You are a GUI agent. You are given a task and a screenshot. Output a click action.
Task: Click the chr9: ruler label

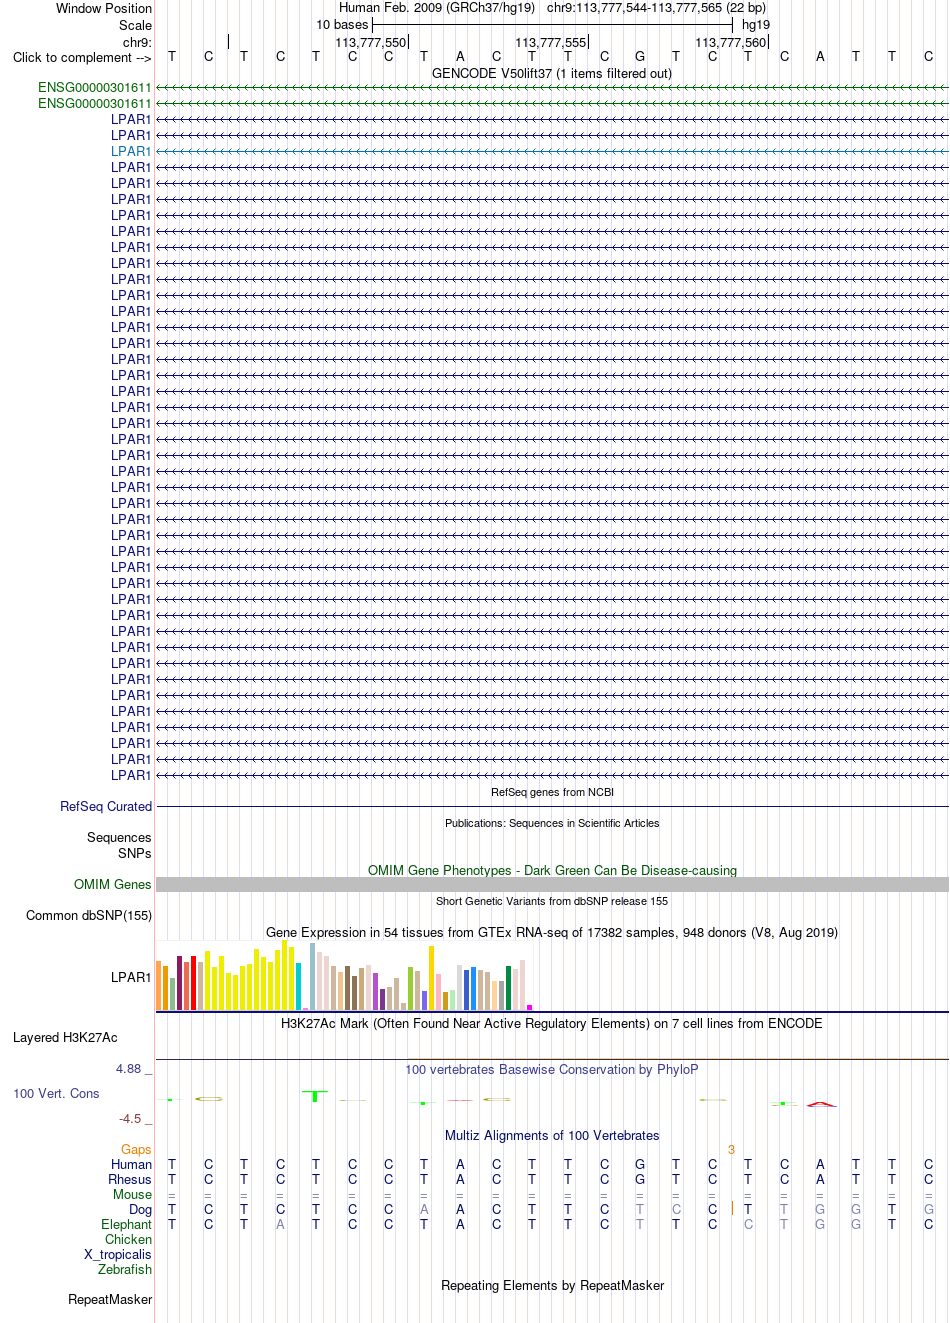pos(137,42)
